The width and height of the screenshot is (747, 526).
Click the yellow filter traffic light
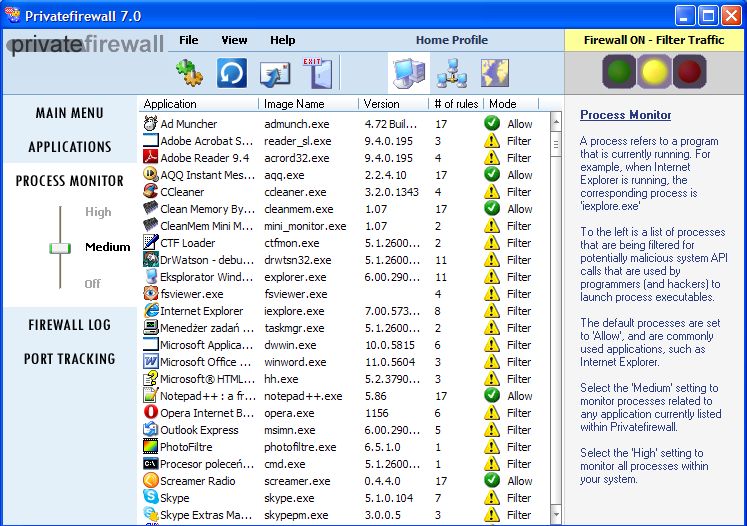pos(655,71)
